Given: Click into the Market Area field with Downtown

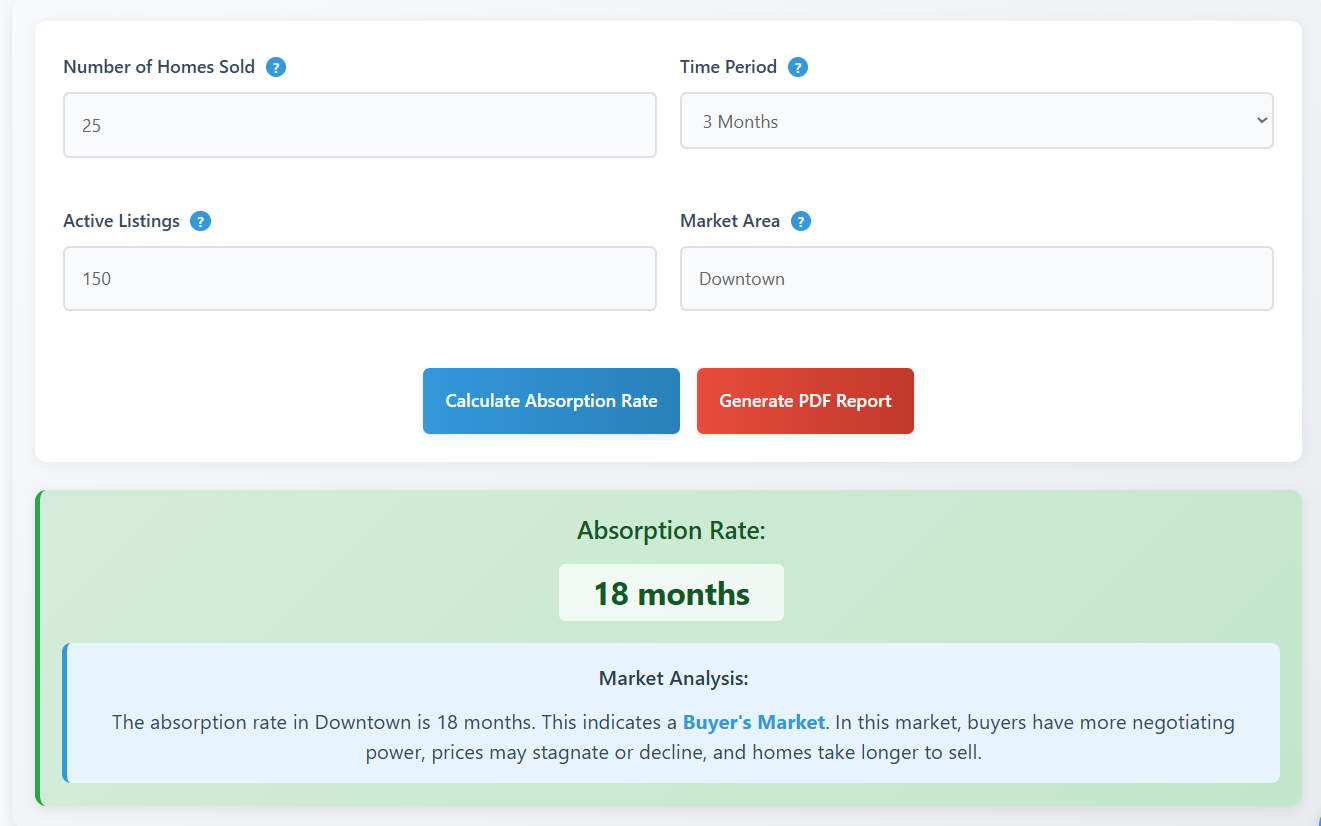Looking at the screenshot, I should click(x=976, y=278).
